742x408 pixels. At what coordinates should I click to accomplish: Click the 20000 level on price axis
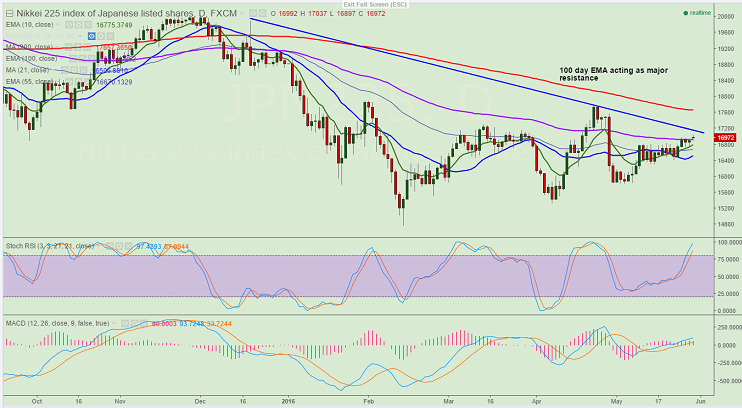pos(725,17)
